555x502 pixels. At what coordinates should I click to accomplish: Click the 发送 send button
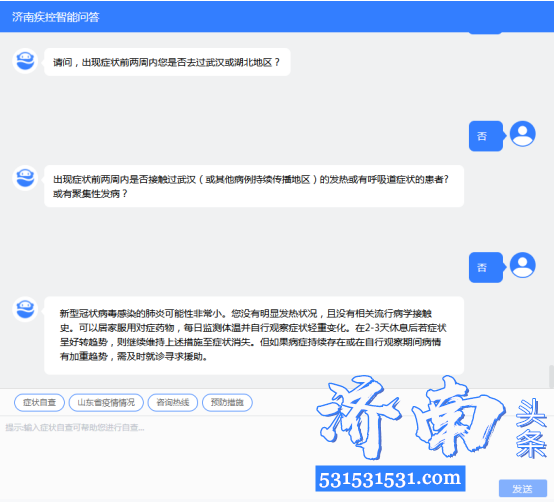coord(523,489)
